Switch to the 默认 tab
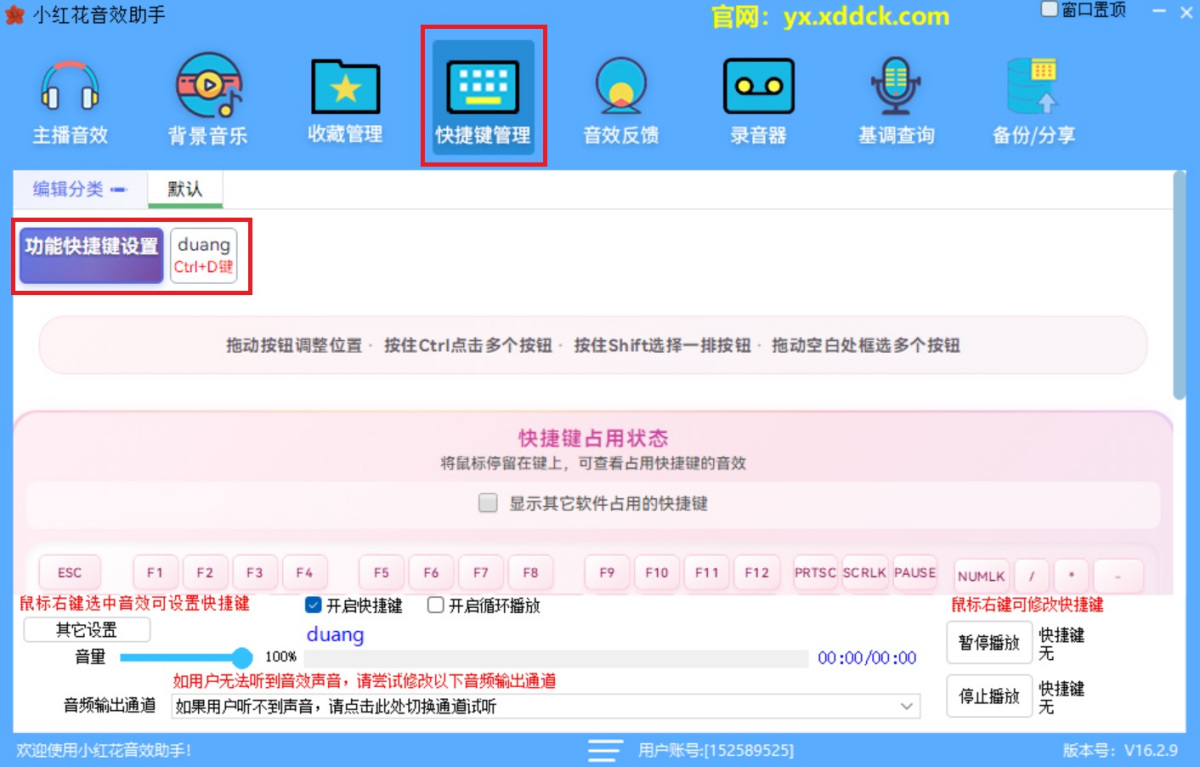 pyautogui.click(x=184, y=187)
